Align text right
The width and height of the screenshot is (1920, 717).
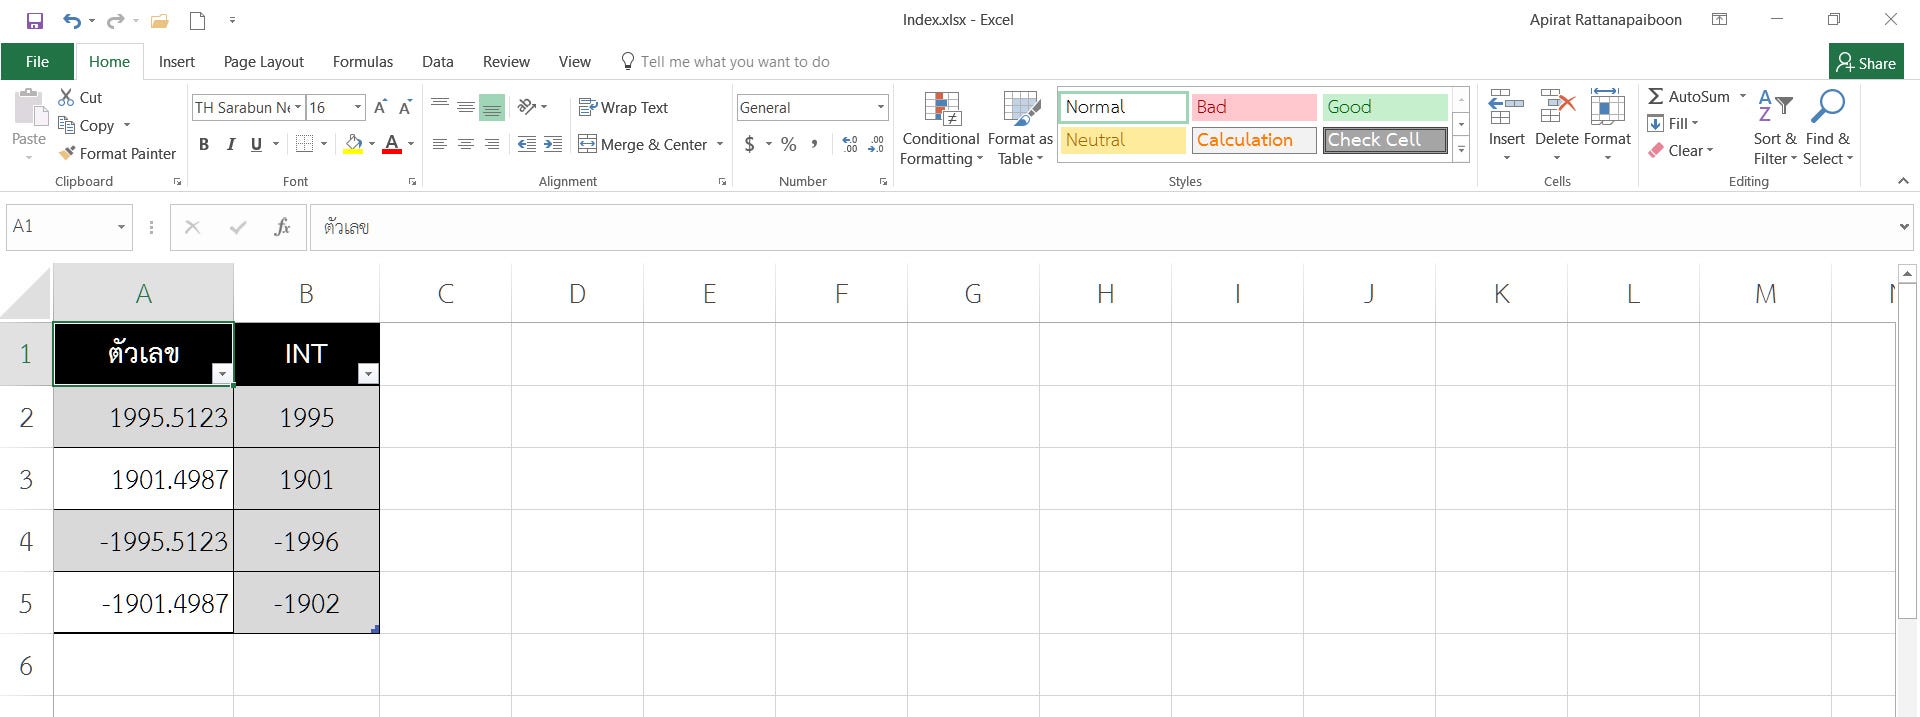coord(492,144)
